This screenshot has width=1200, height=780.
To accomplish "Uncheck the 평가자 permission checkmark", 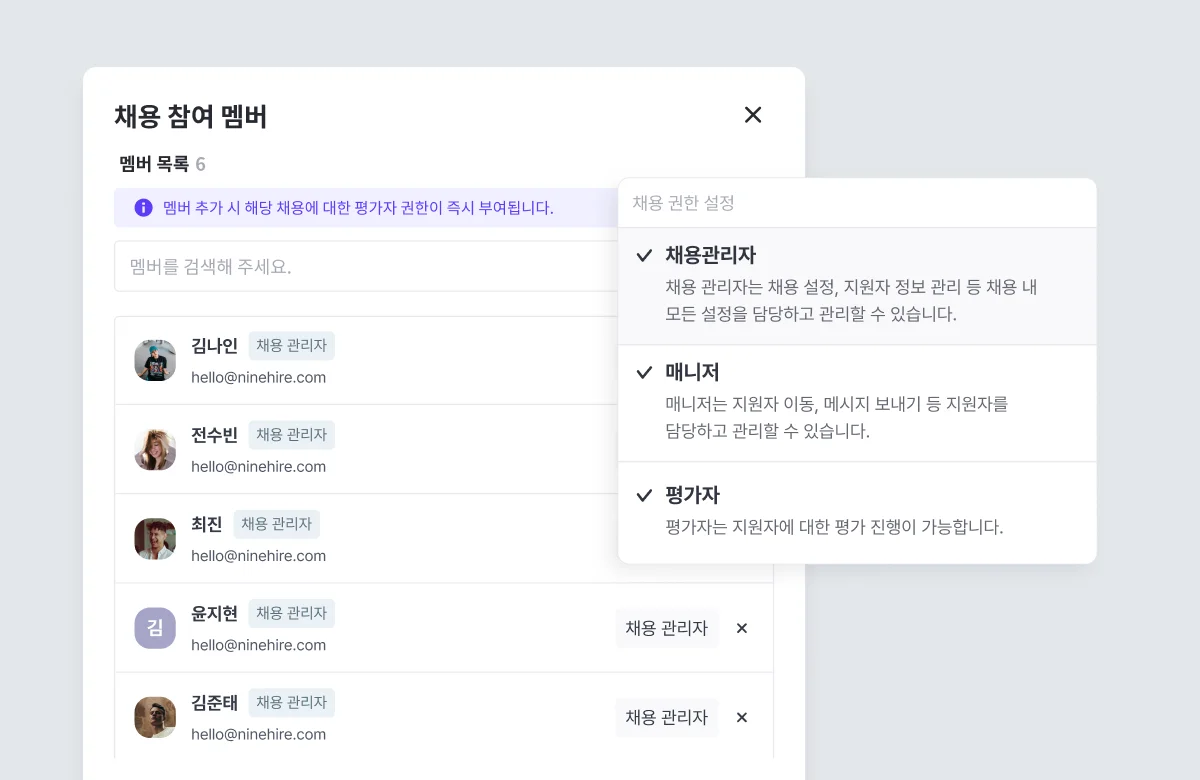I will click(644, 495).
